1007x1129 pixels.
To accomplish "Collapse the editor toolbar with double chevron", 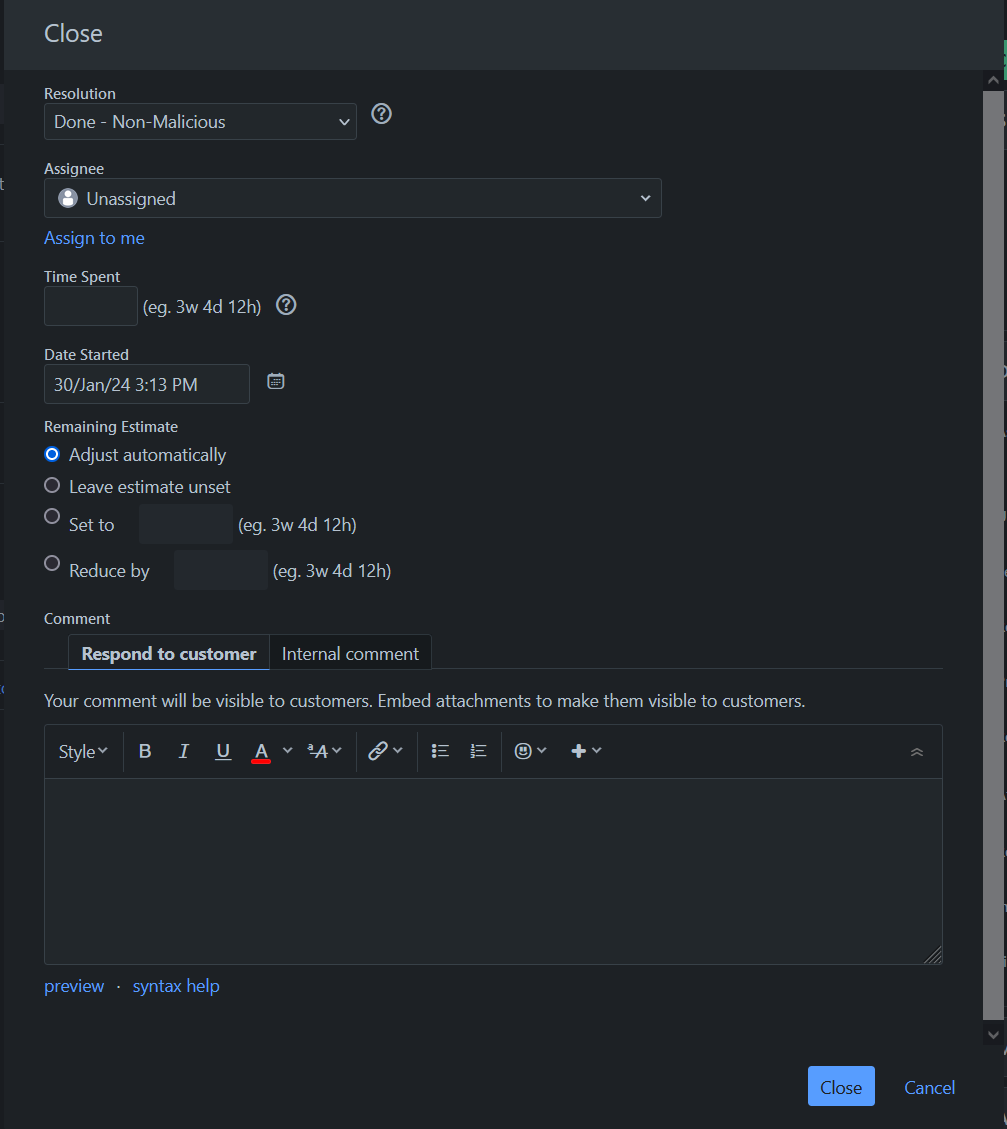I will (917, 752).
